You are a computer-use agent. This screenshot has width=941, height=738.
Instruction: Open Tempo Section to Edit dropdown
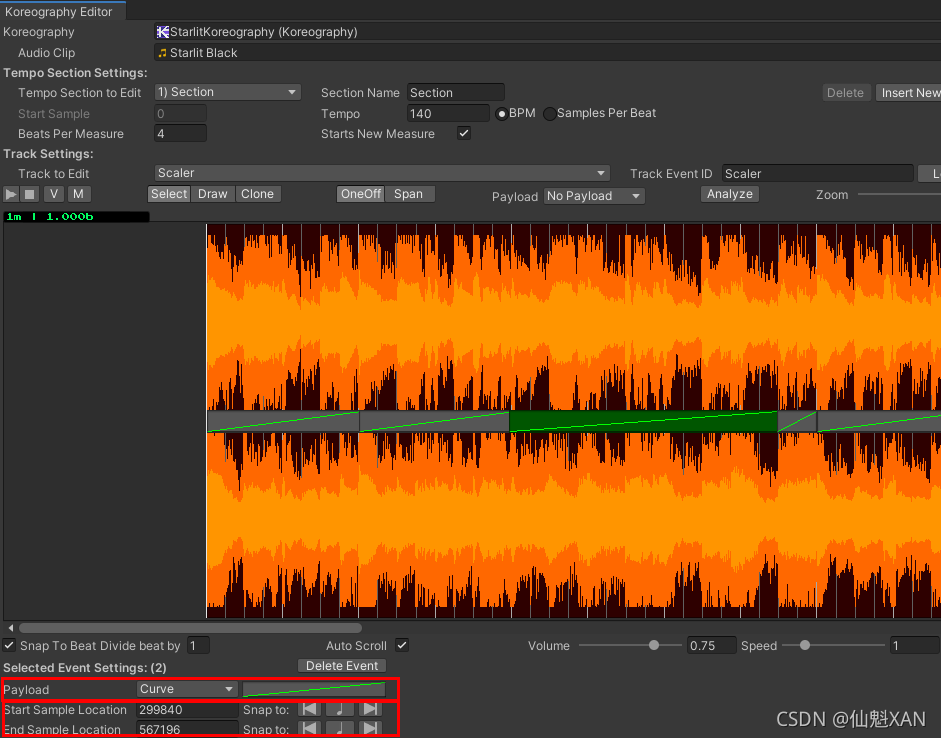tap(227, 92)
